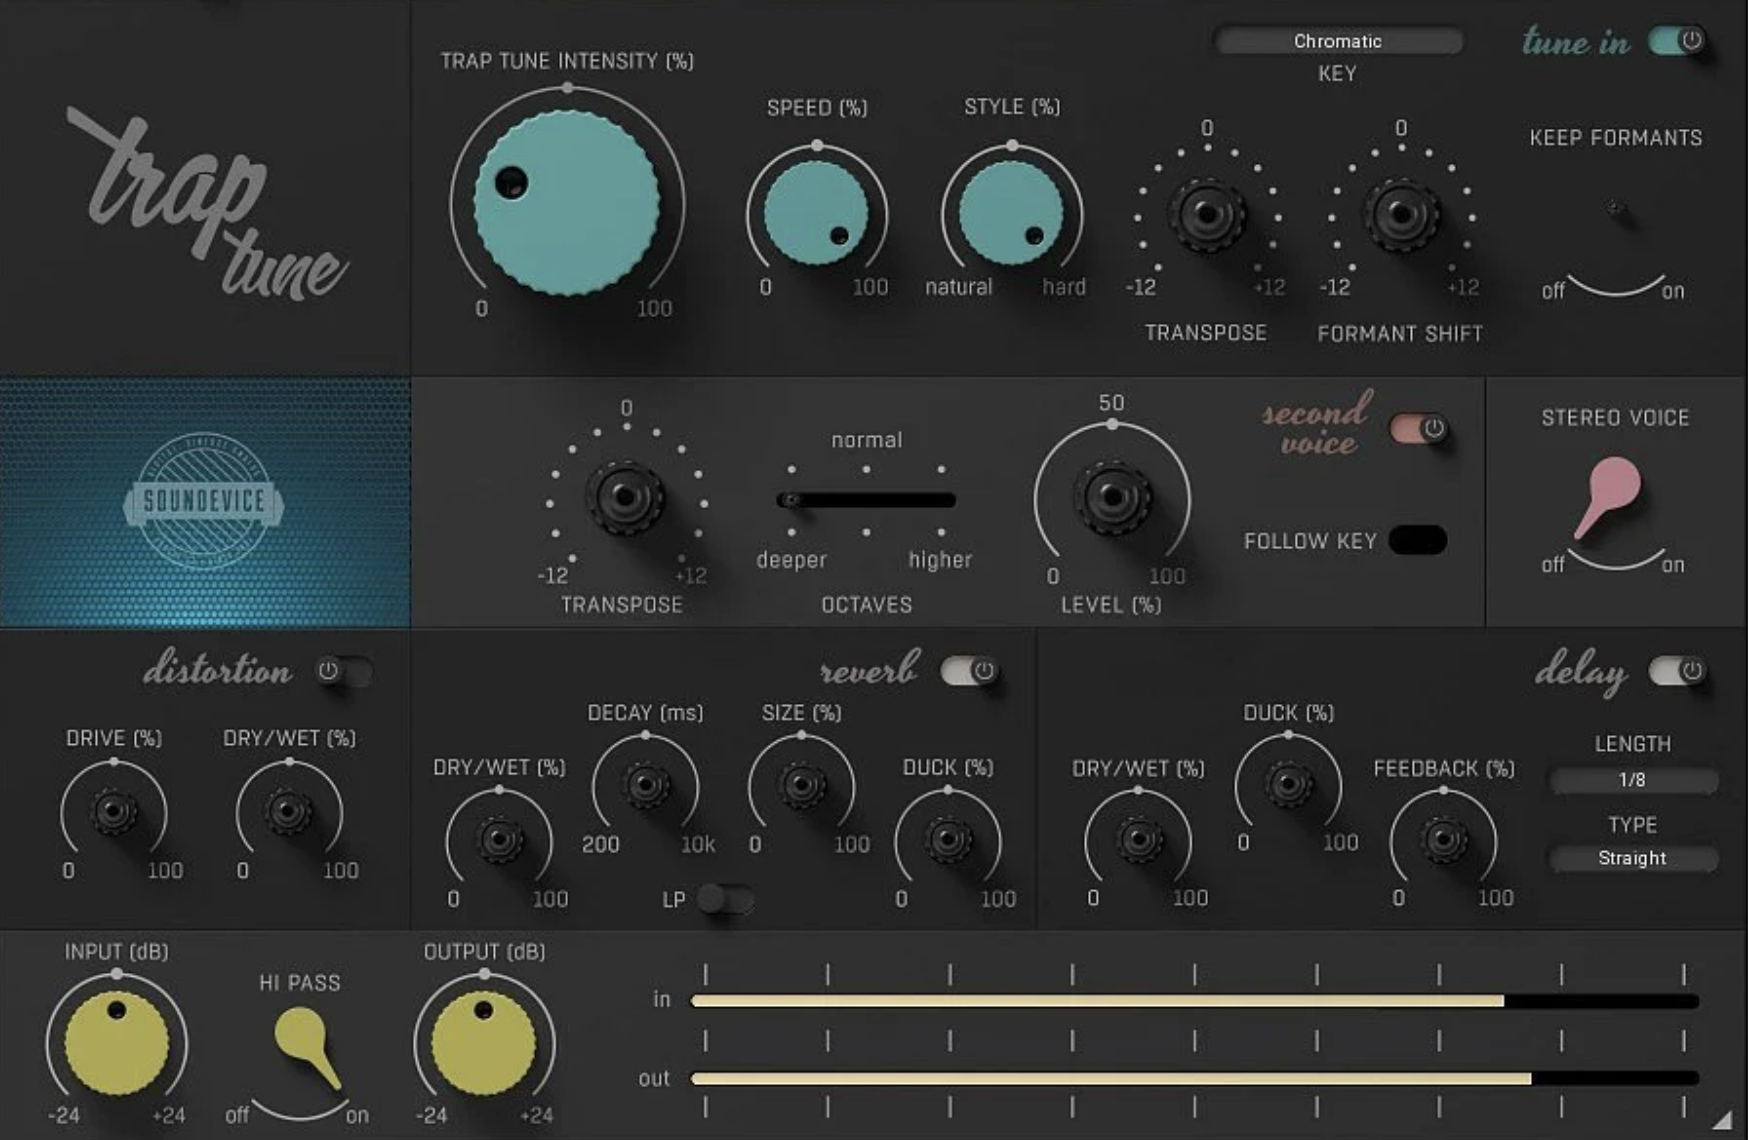Click the reverb Dry/Wet (%) knob
The image size is (1748, 1140).
499,839
